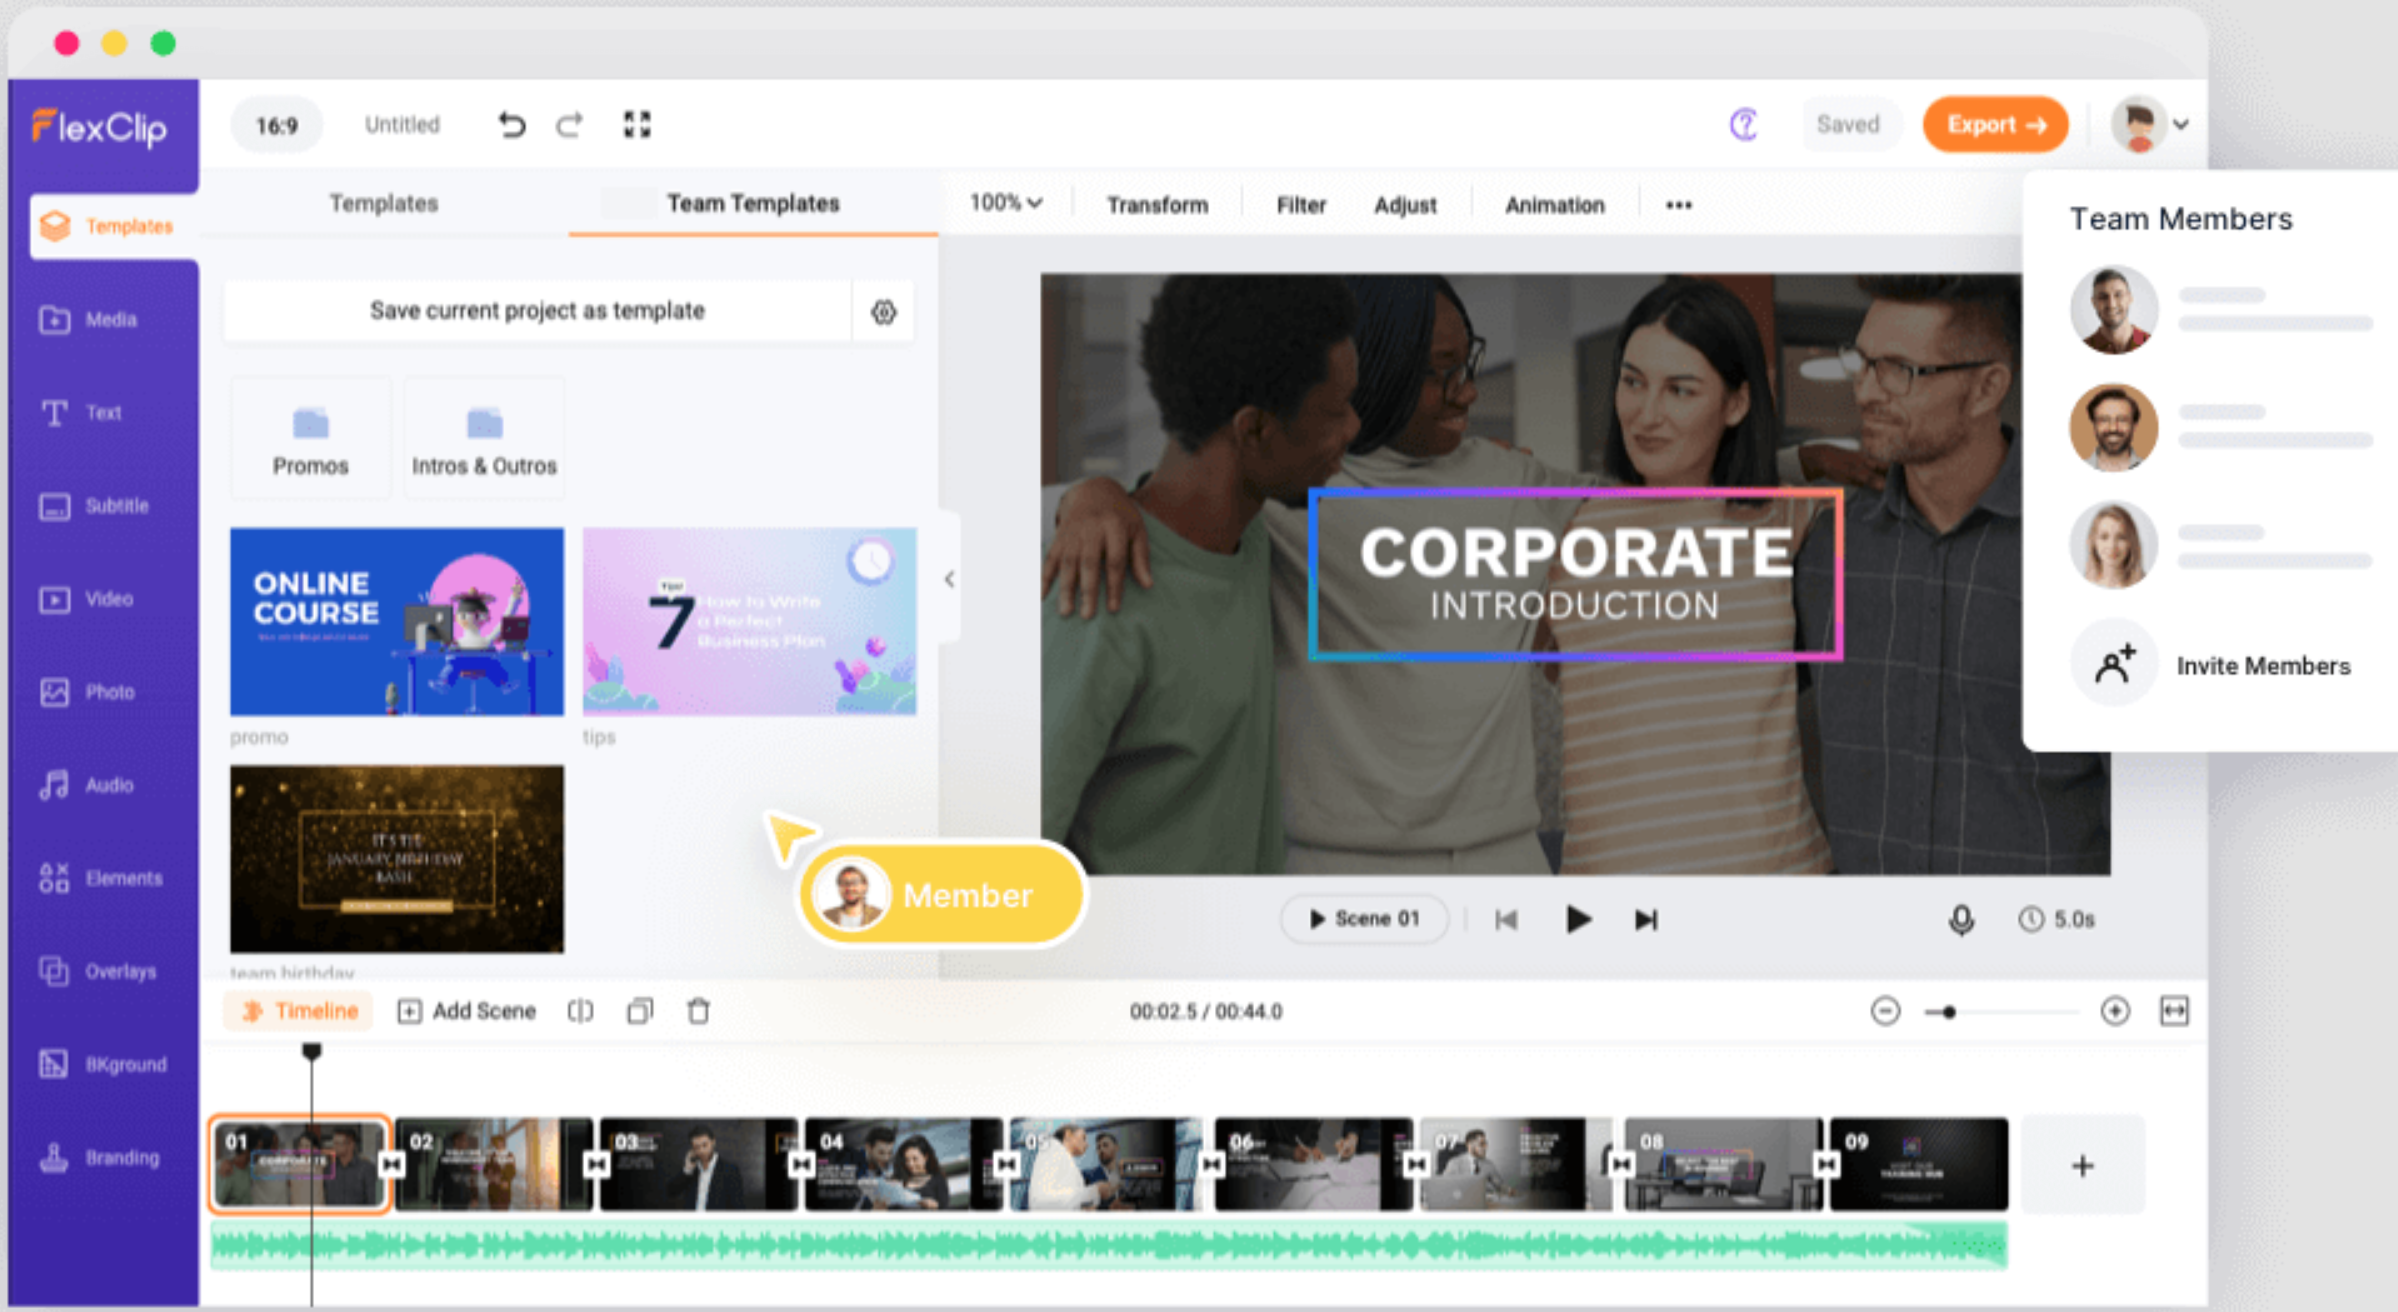2398x1312 pixels.
Task: Open template settings gear icon
Action: [x=883, y=312]
